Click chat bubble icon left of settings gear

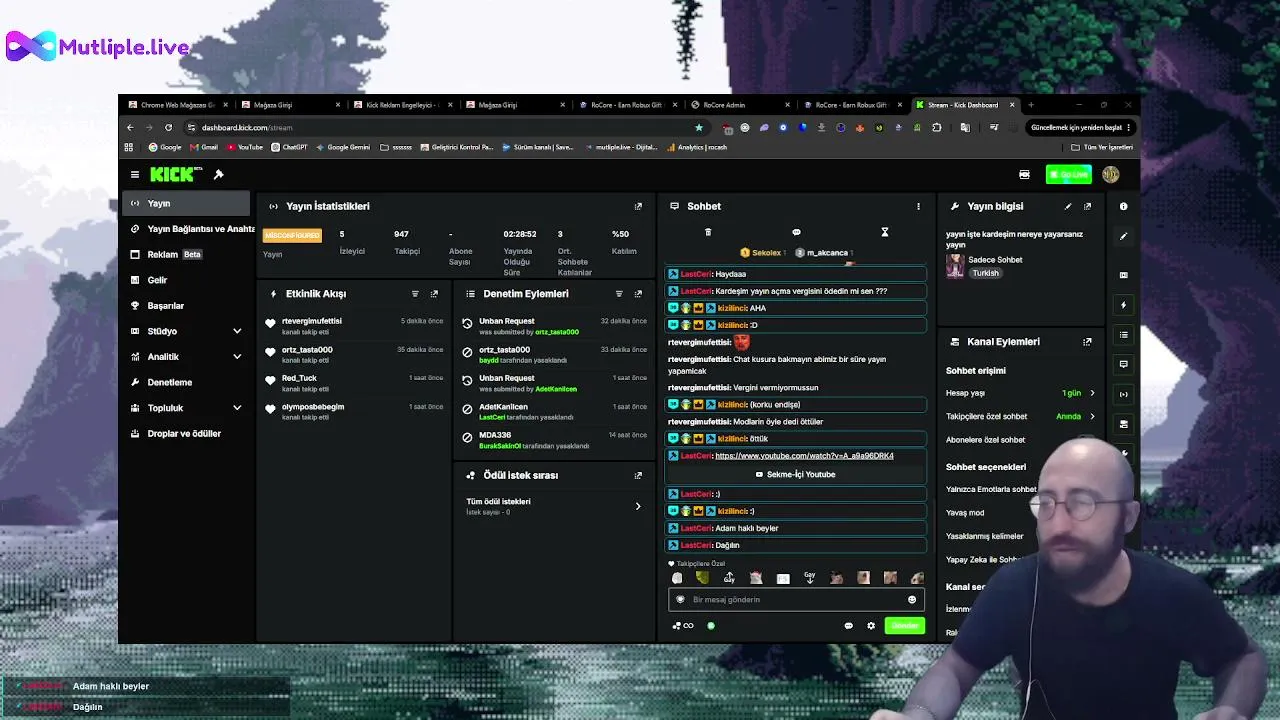[849, 626]
